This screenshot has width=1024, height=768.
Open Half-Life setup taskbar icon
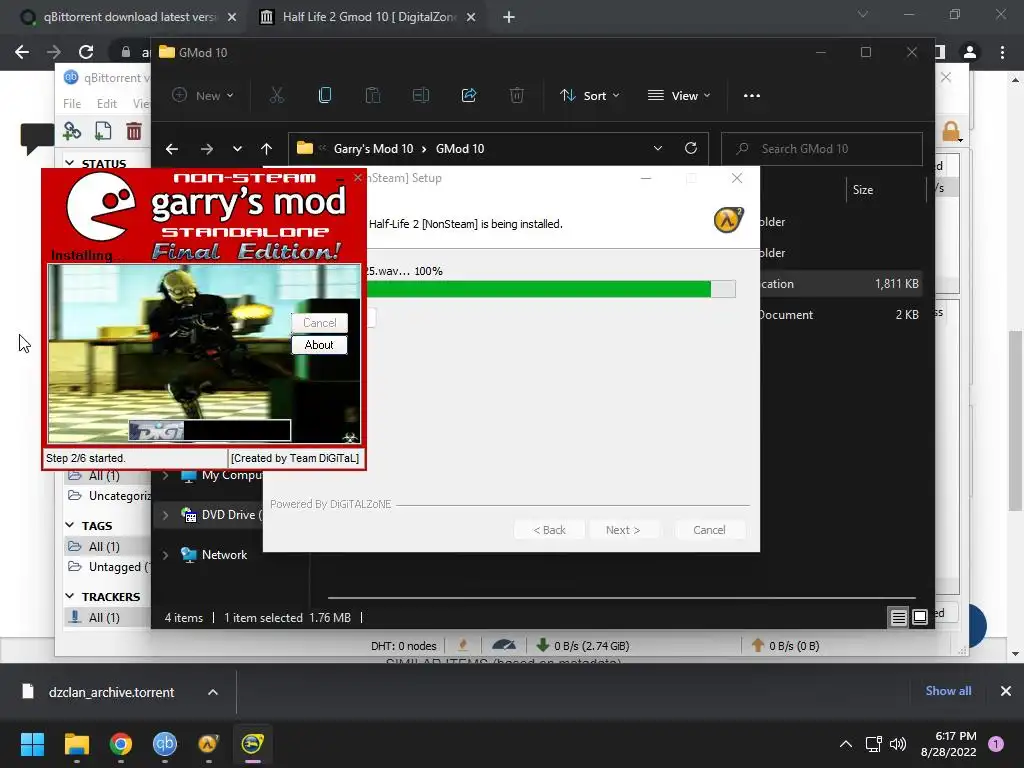pos(208,744)
